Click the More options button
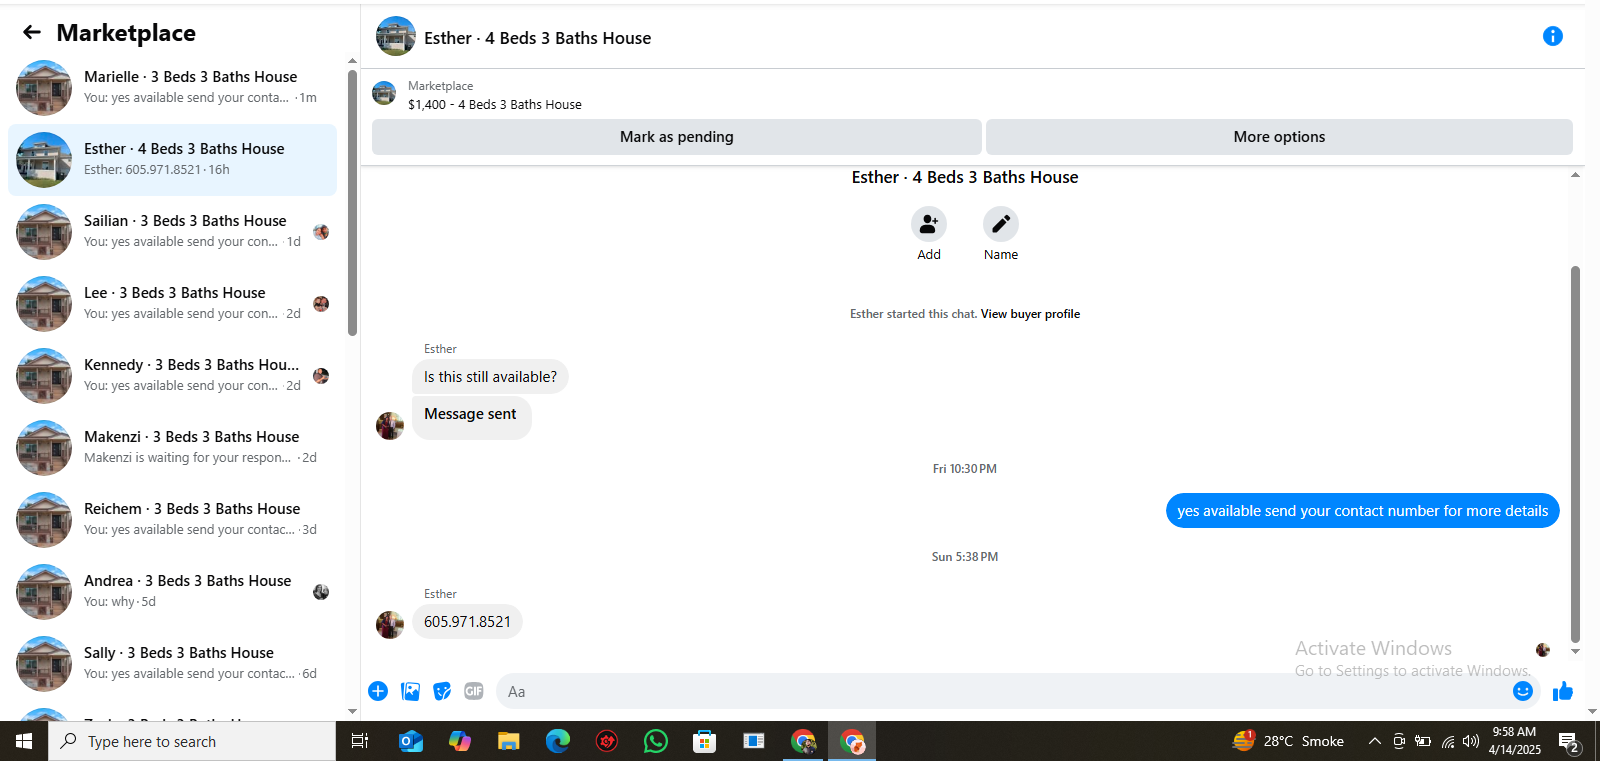1600x761 pixels. [1279, 137]
